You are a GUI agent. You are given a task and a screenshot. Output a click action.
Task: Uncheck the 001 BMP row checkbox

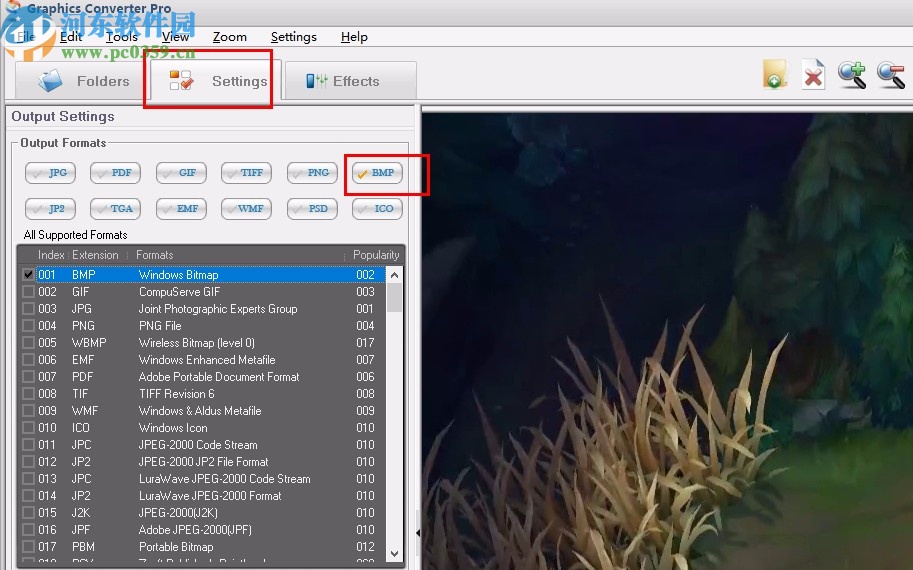click(x=28, y=274)
